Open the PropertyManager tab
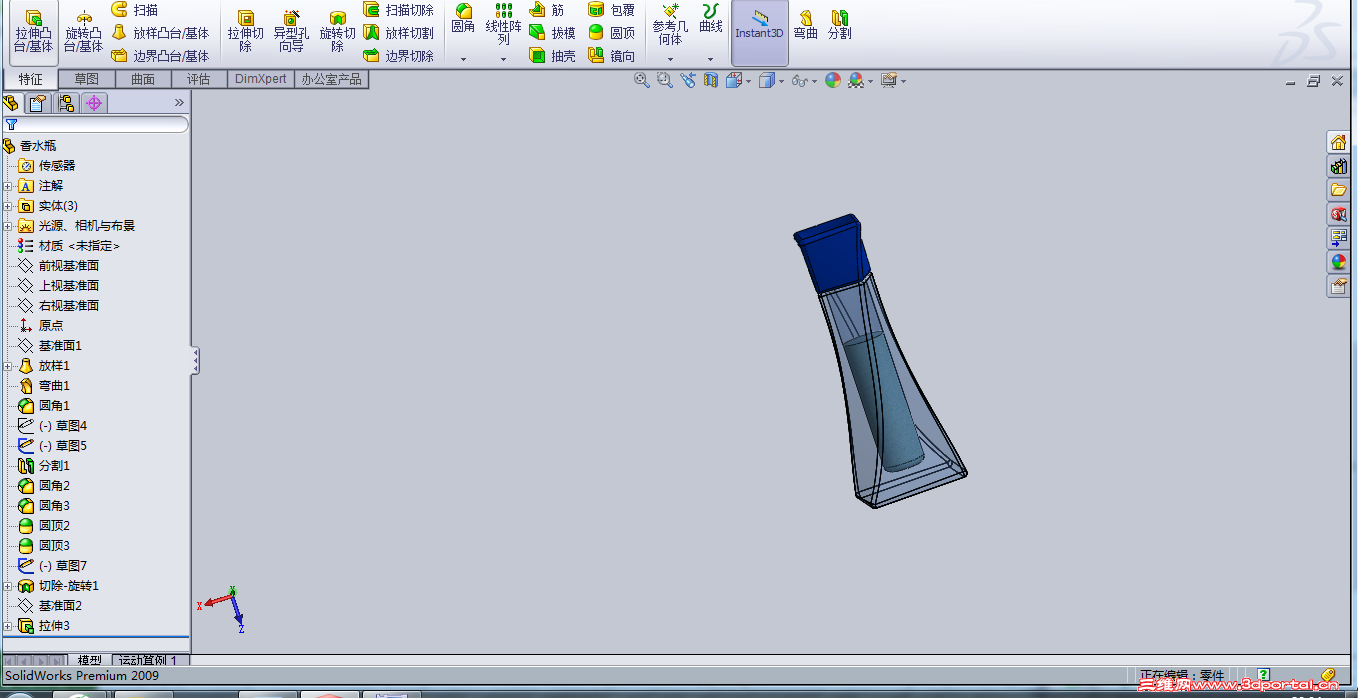The height and width of the screenshot is (698, 1358). point(38,102)
